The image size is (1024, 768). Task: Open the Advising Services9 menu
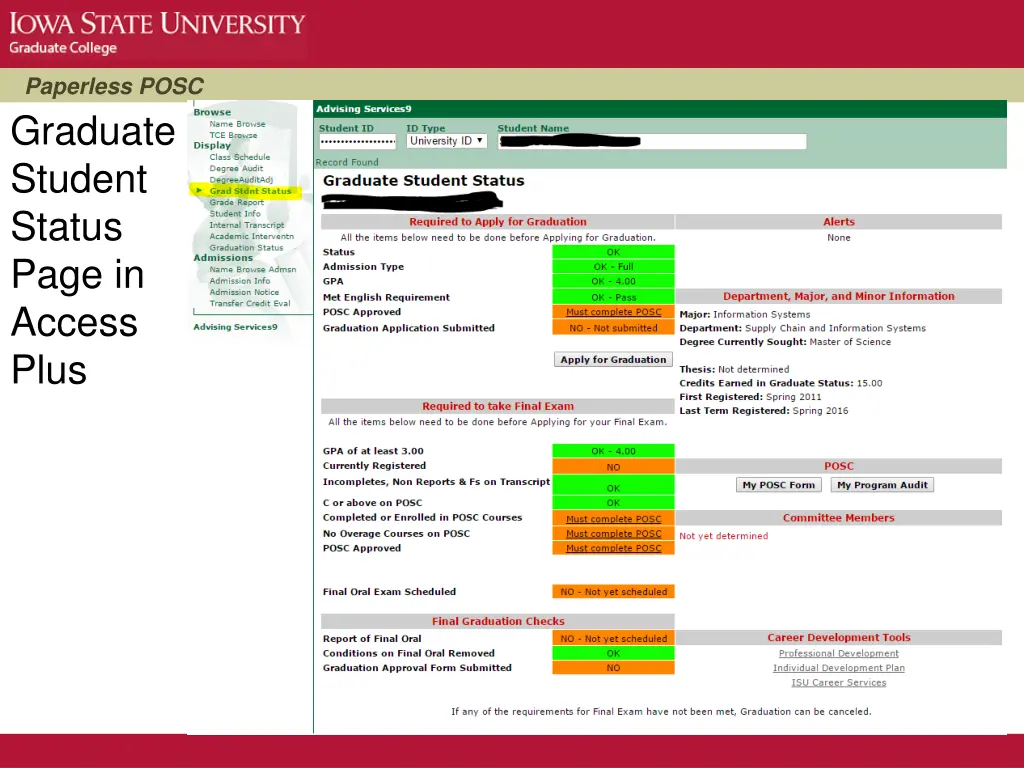click(235, 326)
